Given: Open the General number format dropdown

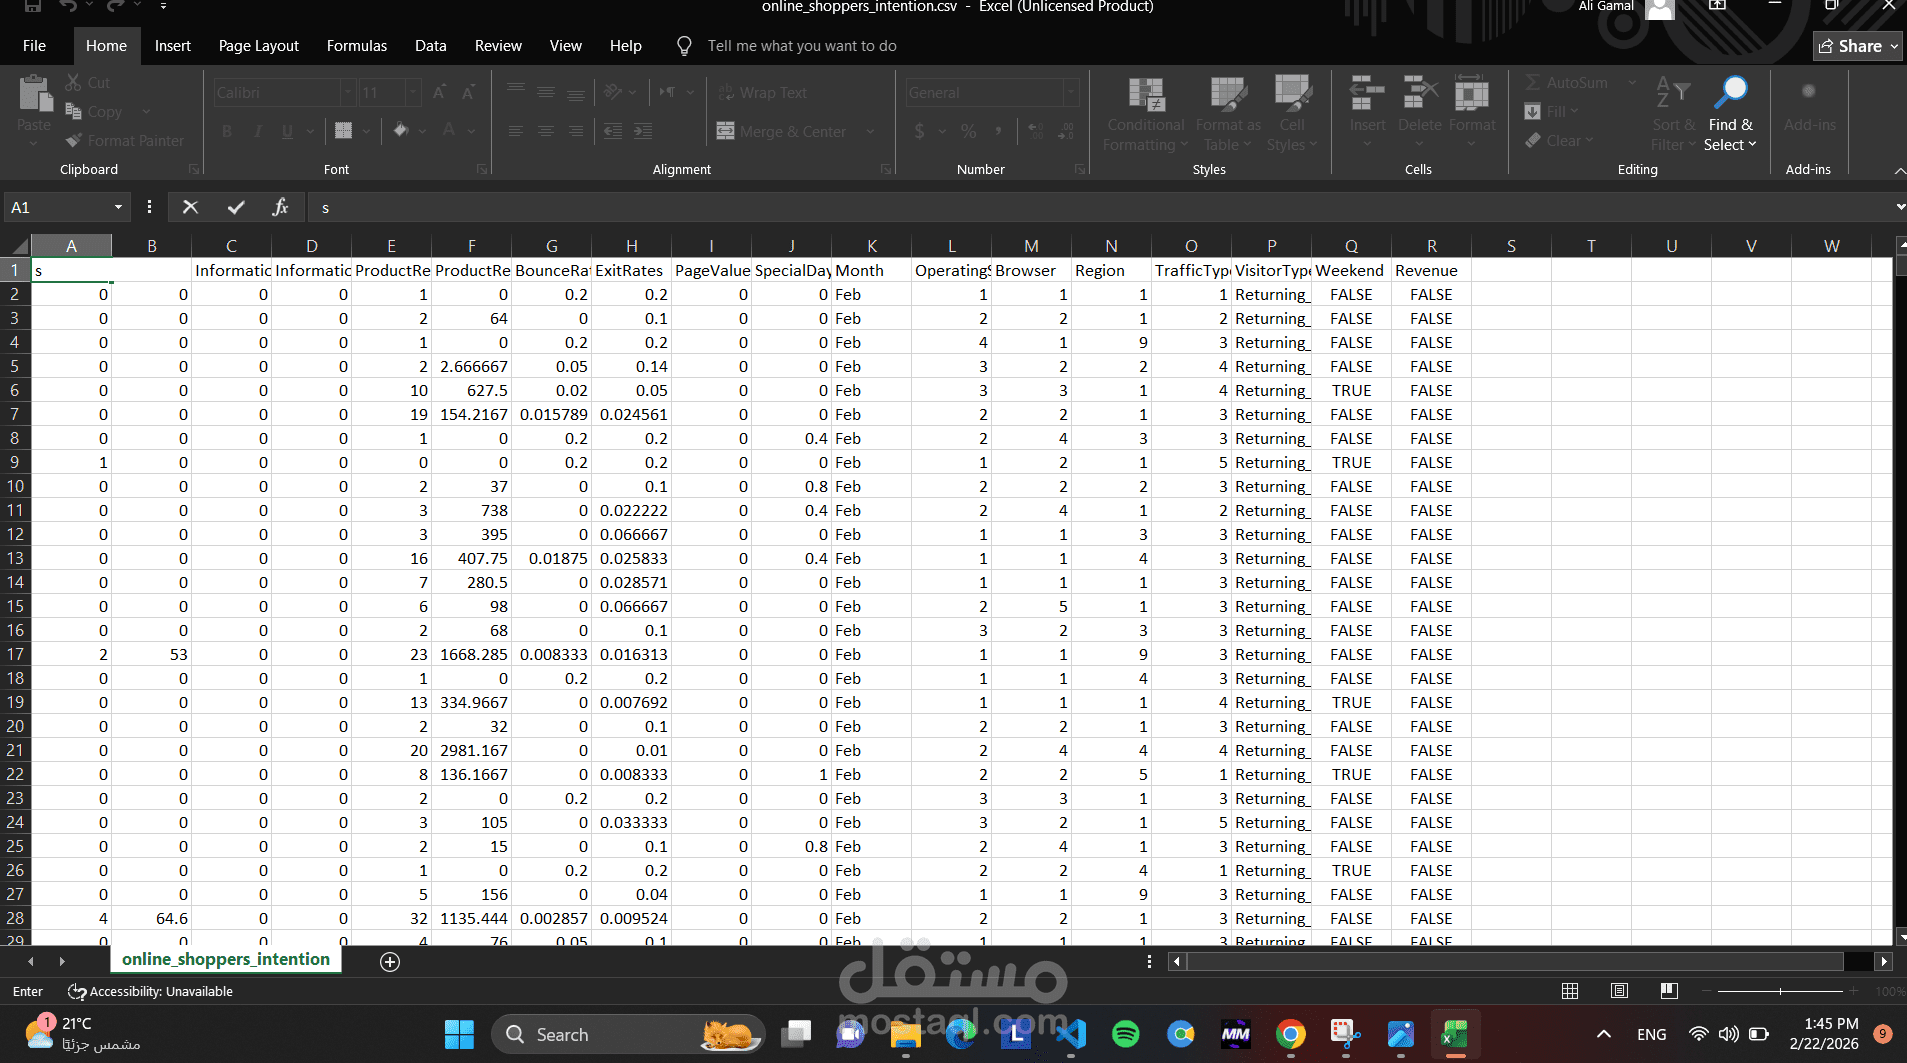Looking at the screenshot, I should (1071, 93).
